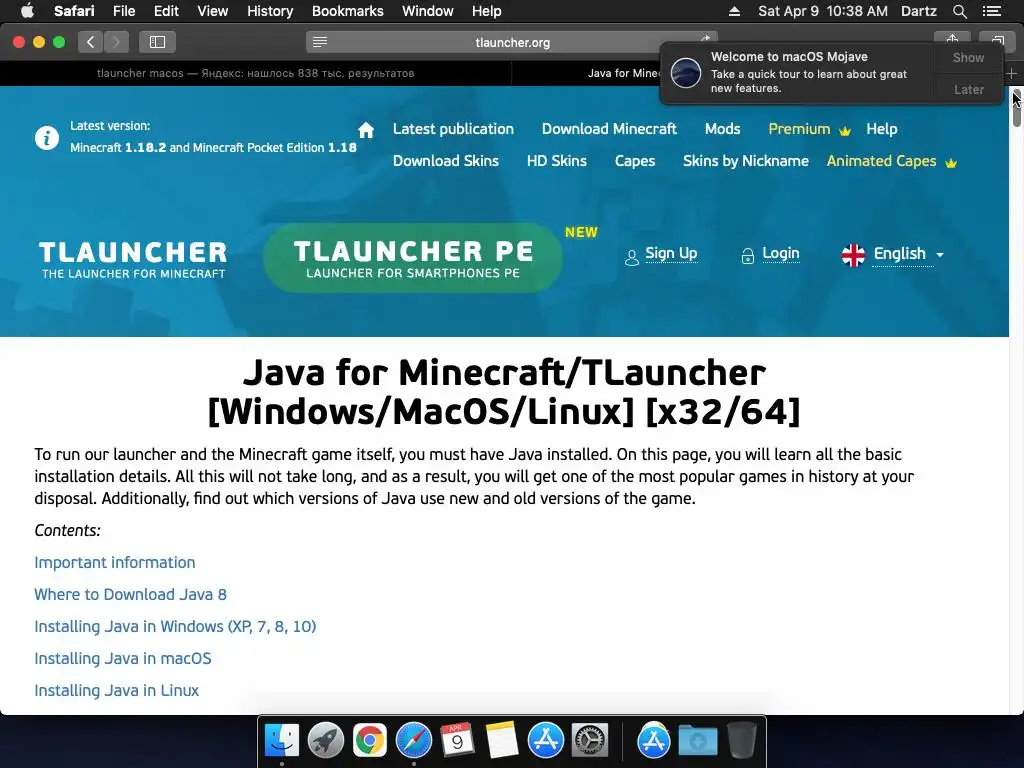Open the Edit menu
The height and width of the screenshot is (768, 1024).
(x=166, y=11)
